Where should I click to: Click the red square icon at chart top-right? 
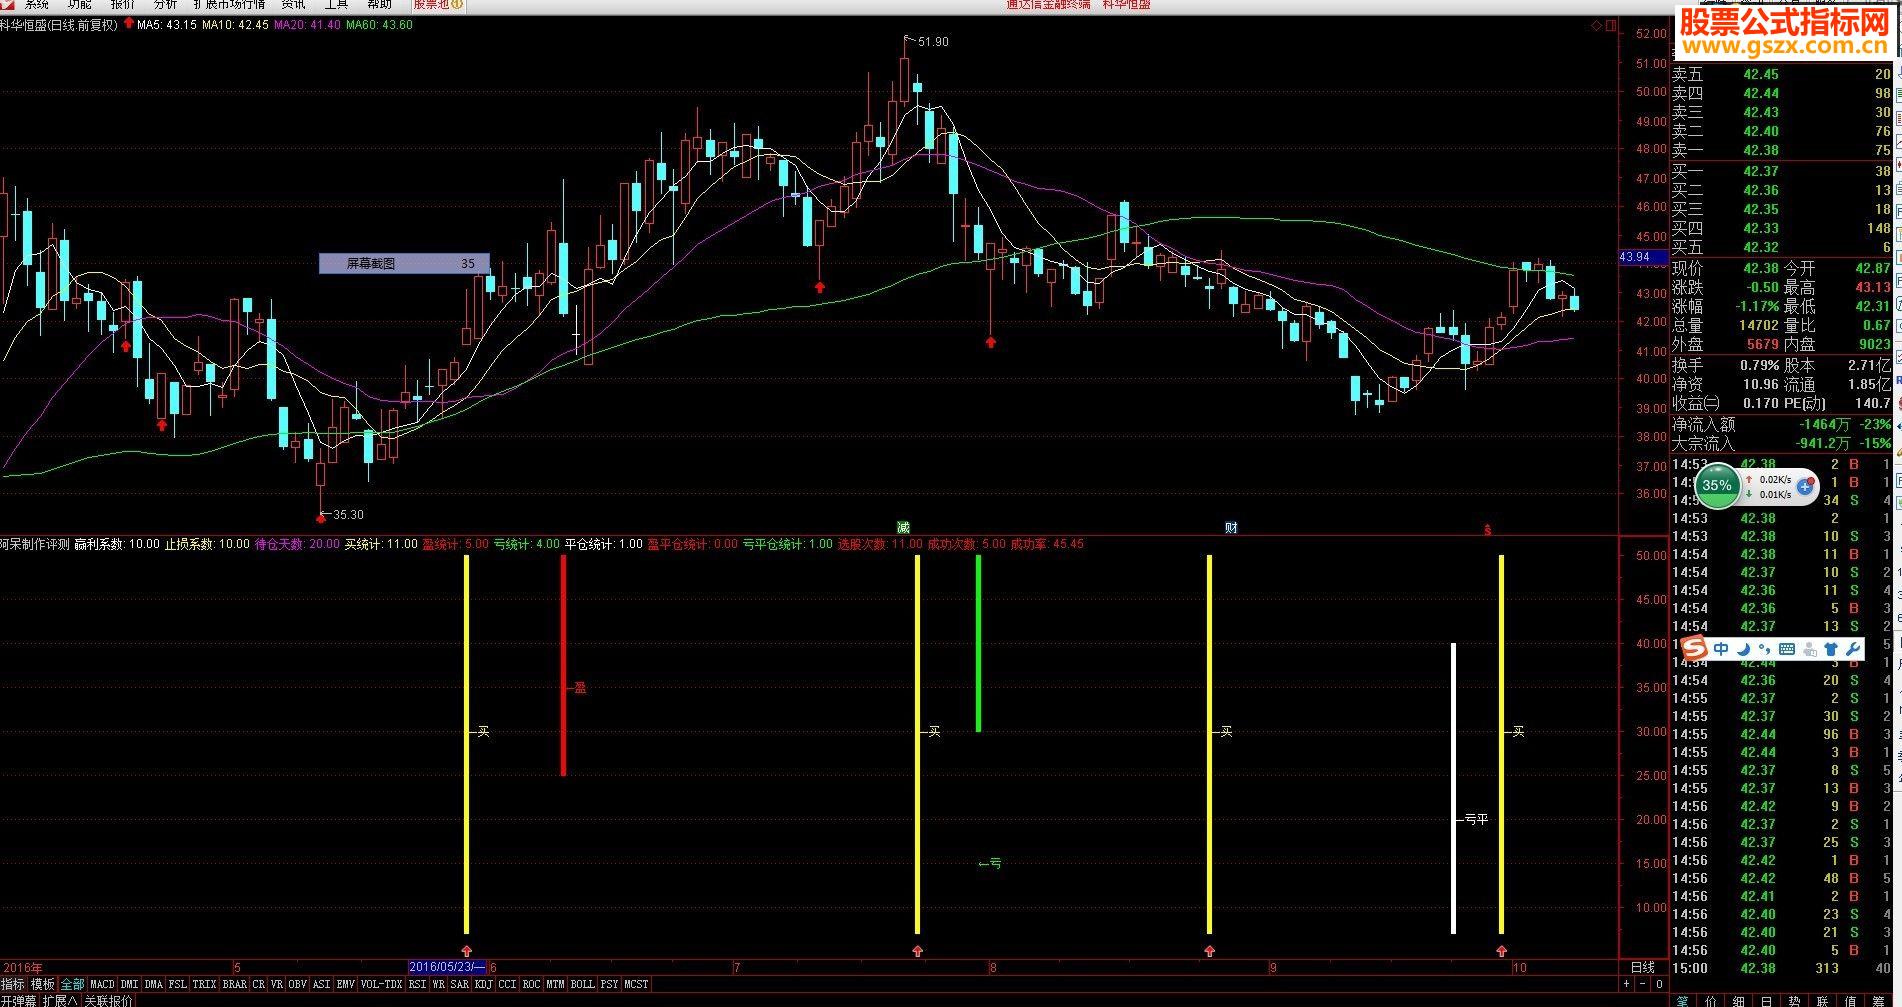(x=1610, y=26)
